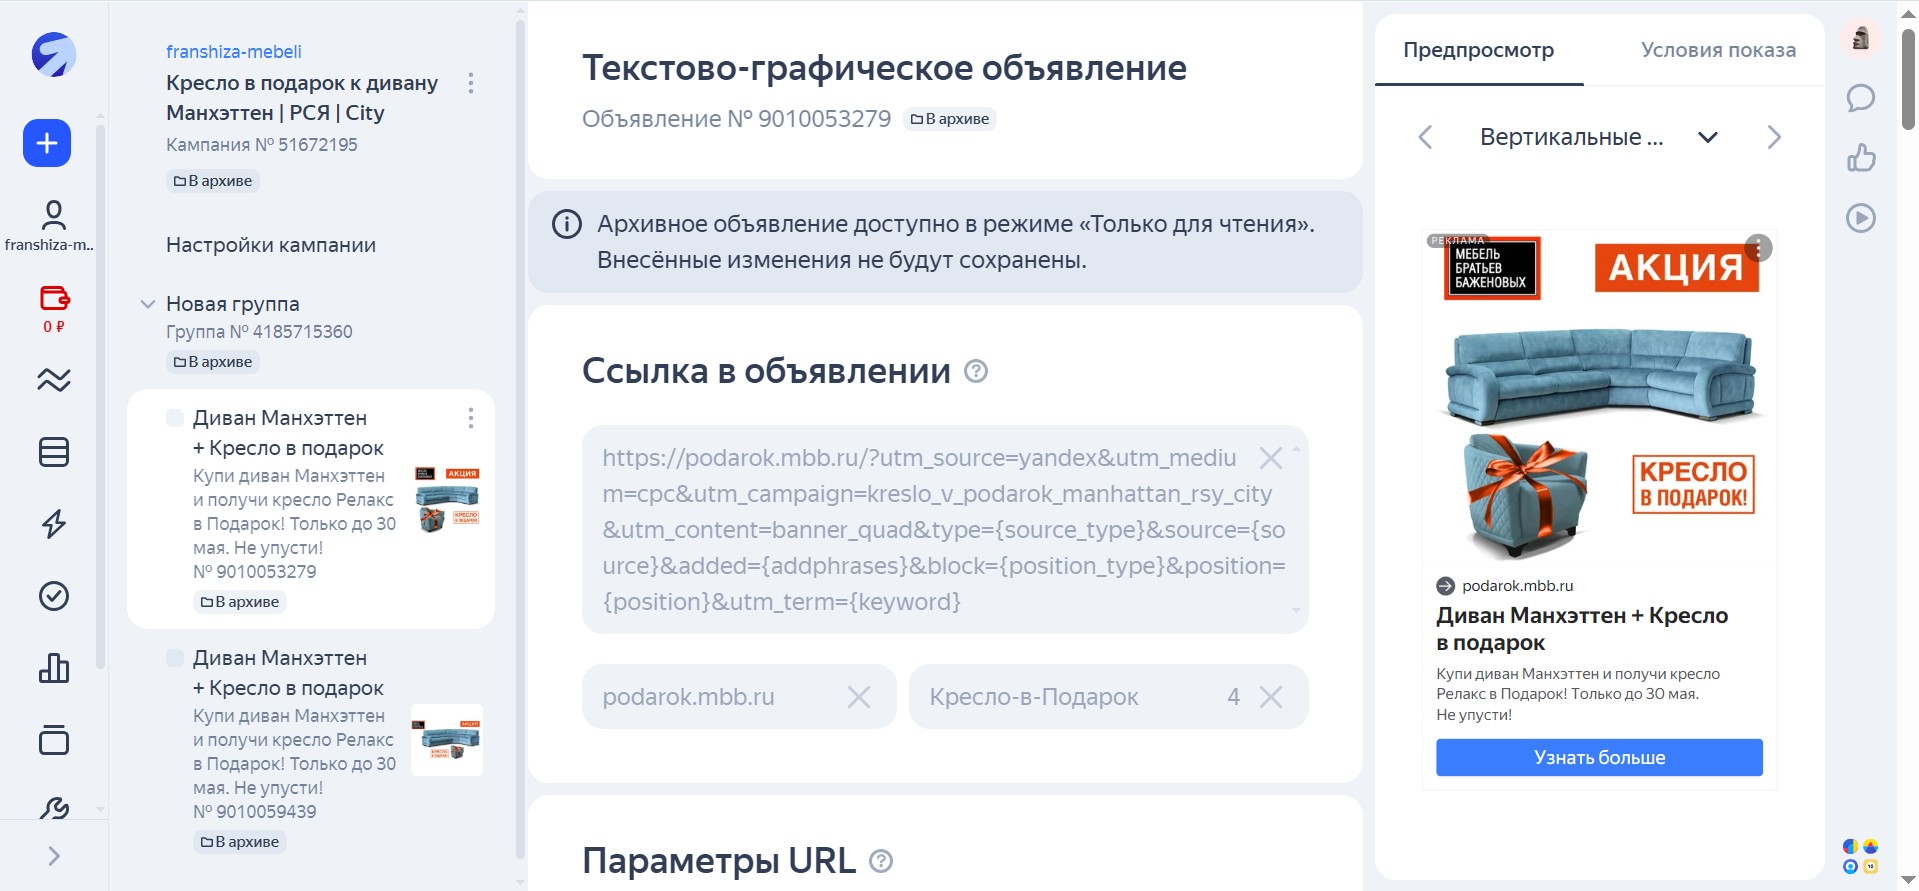Screen dimensions: 1919x891
Task: Click the help icon beside Ссылка в объявлении
Action: click(x=976, y=372)
